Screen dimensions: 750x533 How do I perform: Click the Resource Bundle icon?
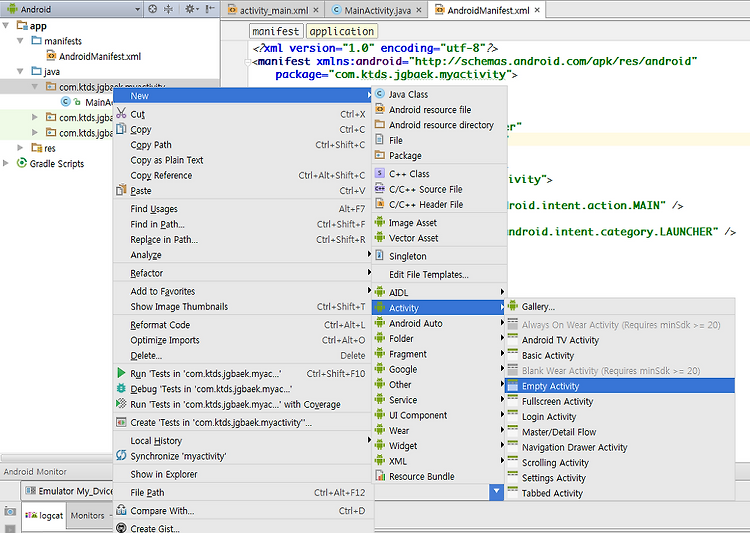pos(380,476)
